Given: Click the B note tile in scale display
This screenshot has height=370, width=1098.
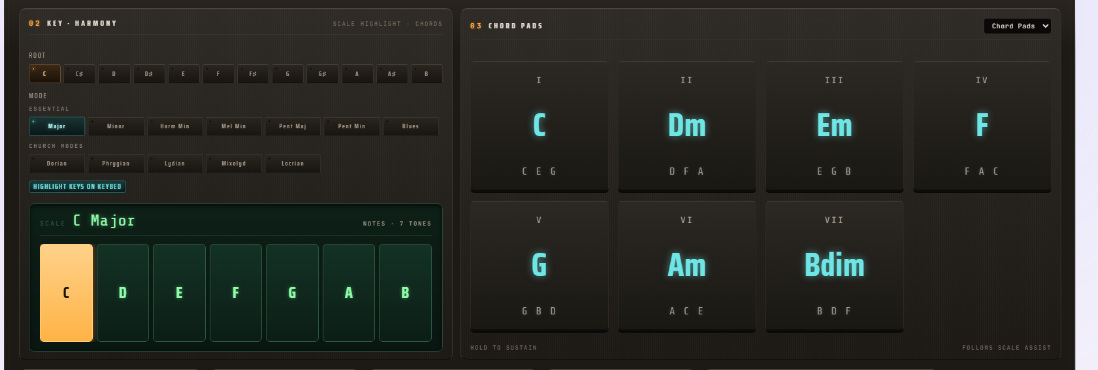Looking at the screenshot, I should (405, 293).
